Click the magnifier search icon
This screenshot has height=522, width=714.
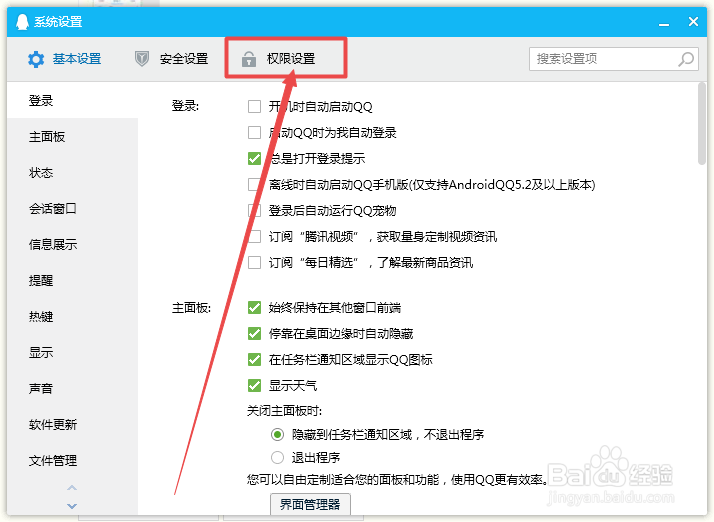pos(686,59)
